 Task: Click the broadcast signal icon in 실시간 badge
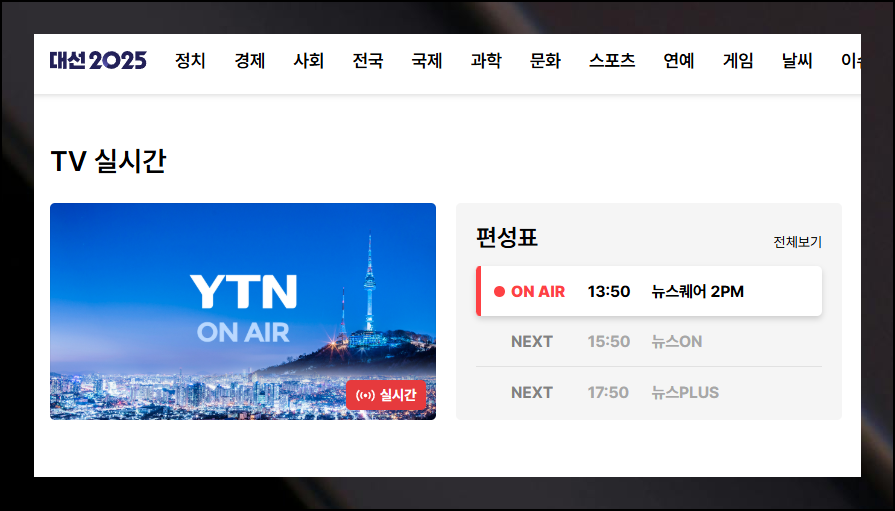(365, 395)
